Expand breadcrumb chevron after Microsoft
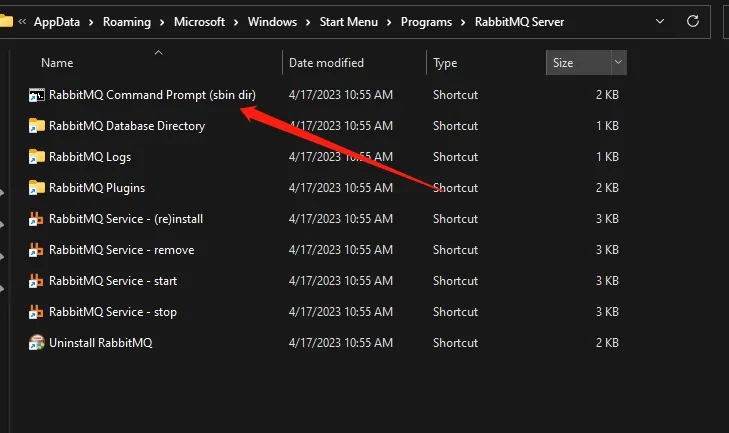The height and width of the screenshot is (433, 729). [x=236, y=22]
